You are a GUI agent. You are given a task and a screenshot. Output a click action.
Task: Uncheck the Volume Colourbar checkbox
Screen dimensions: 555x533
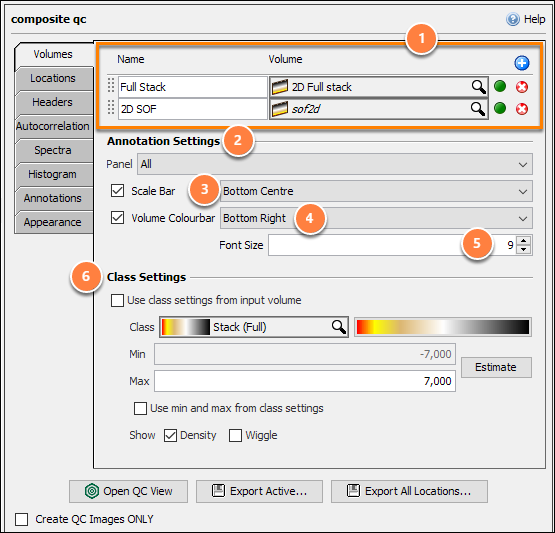pos(118,218)
